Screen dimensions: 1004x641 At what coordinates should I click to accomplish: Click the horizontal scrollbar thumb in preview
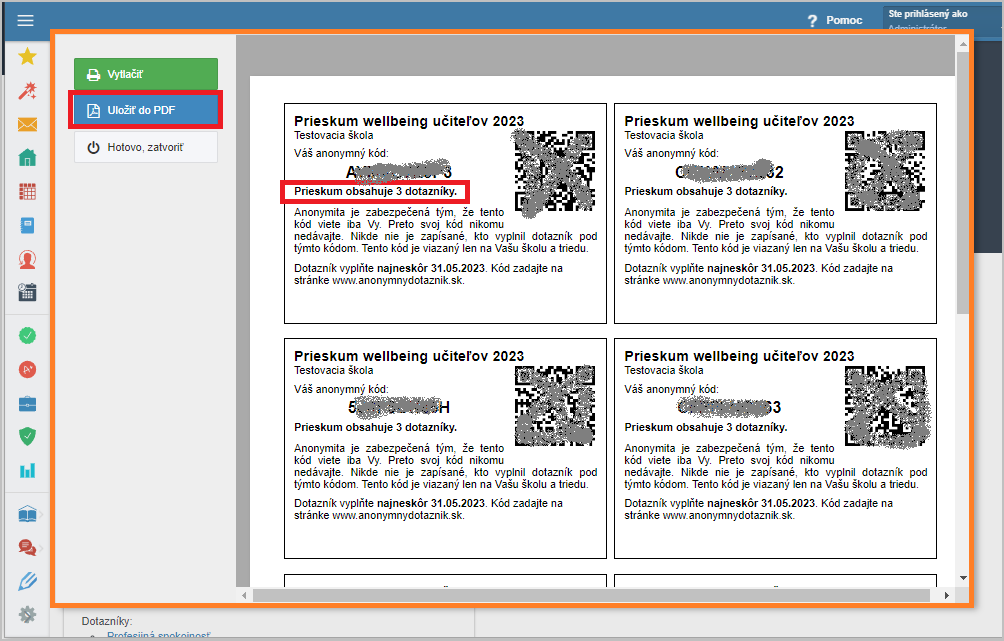(591, 596)
